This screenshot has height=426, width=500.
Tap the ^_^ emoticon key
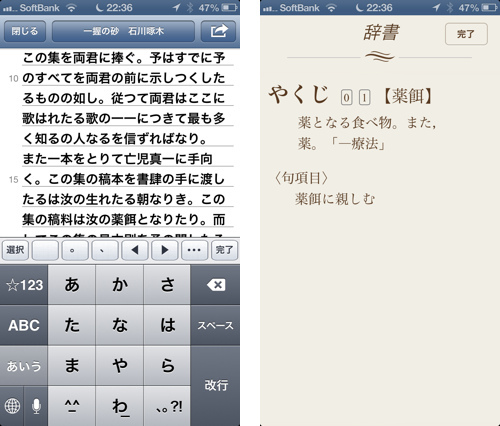(72, 406)
